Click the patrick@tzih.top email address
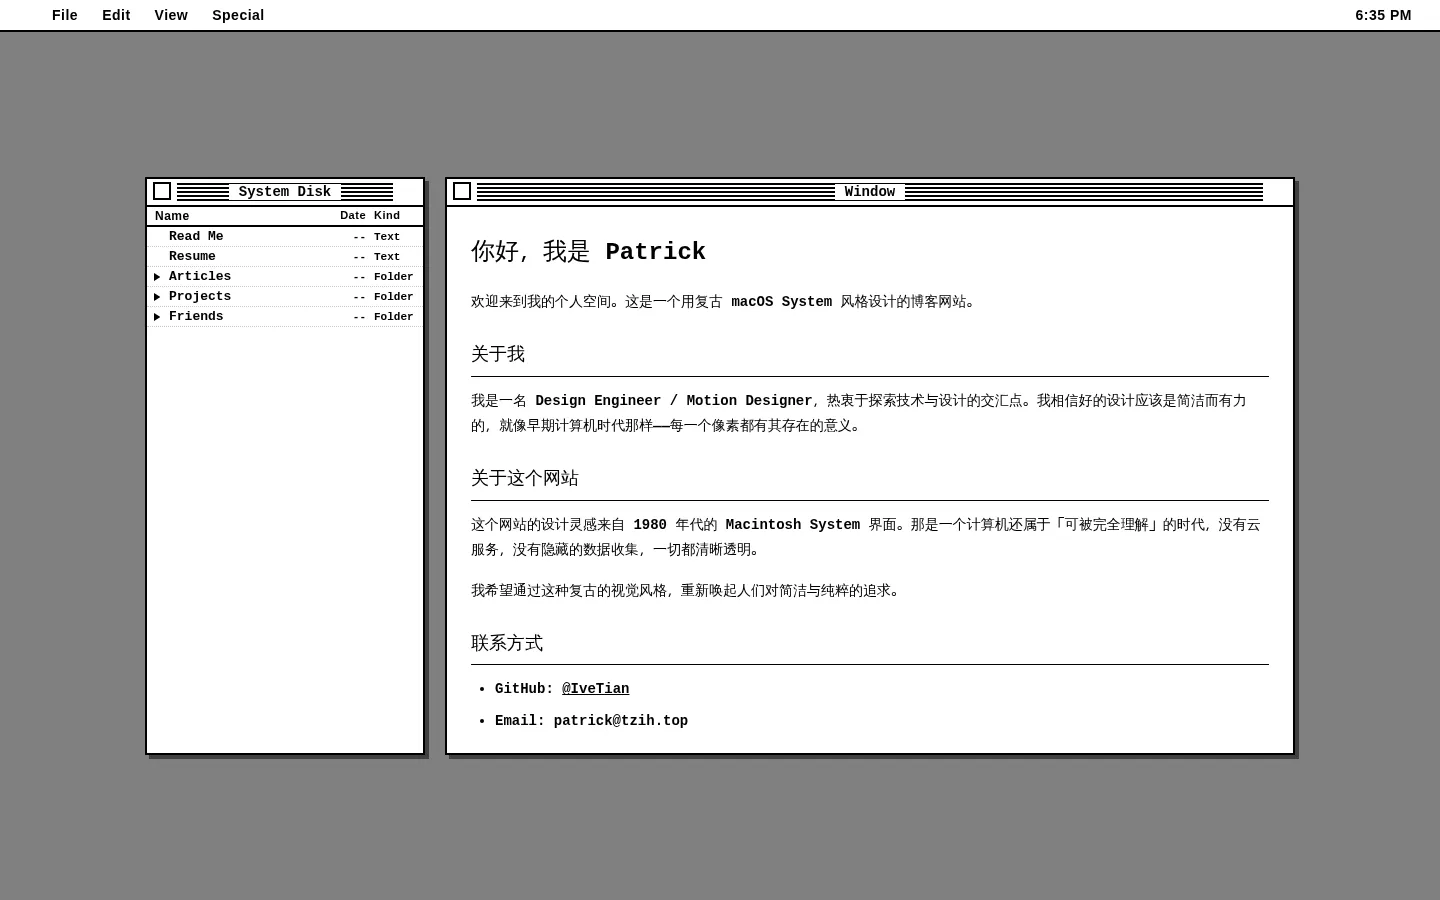 point(621,721)
